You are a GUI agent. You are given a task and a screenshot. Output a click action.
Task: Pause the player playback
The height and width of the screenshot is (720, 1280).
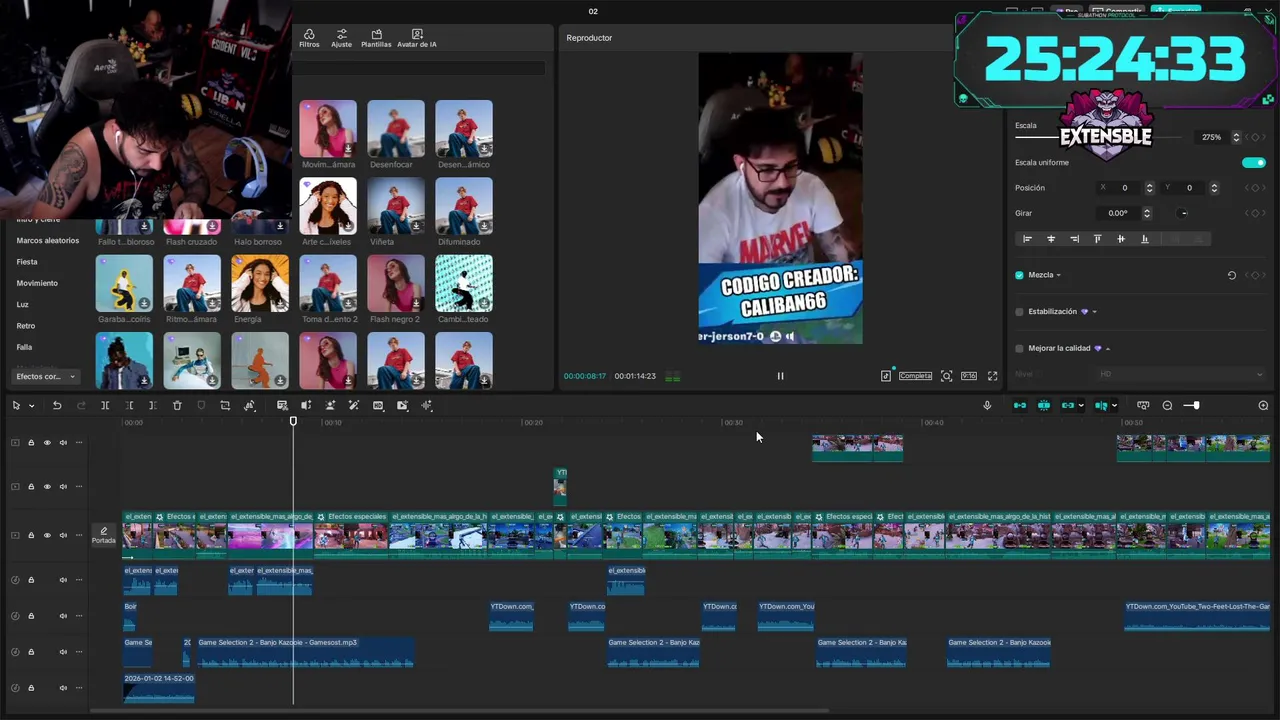coord(780,376)
